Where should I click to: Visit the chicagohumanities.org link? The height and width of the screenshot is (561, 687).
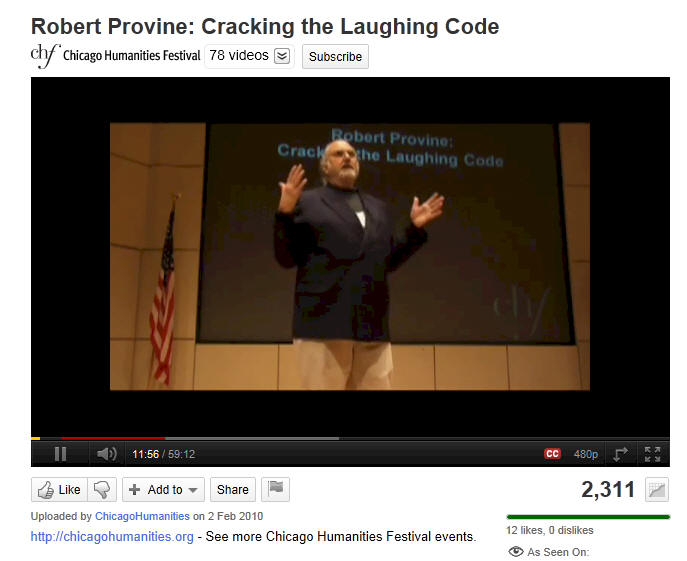click(x=112, y=536)
